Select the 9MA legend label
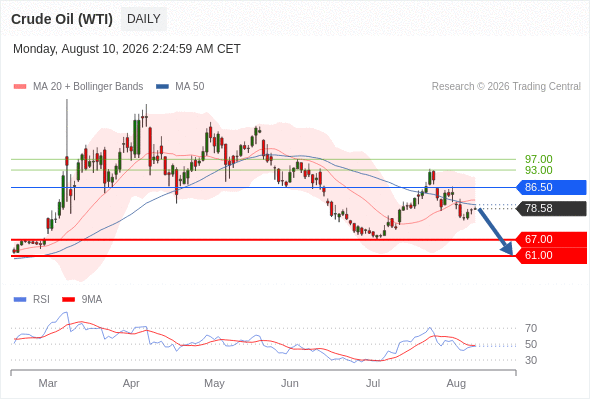The image size is (590, 400). [x=92, y=300]
